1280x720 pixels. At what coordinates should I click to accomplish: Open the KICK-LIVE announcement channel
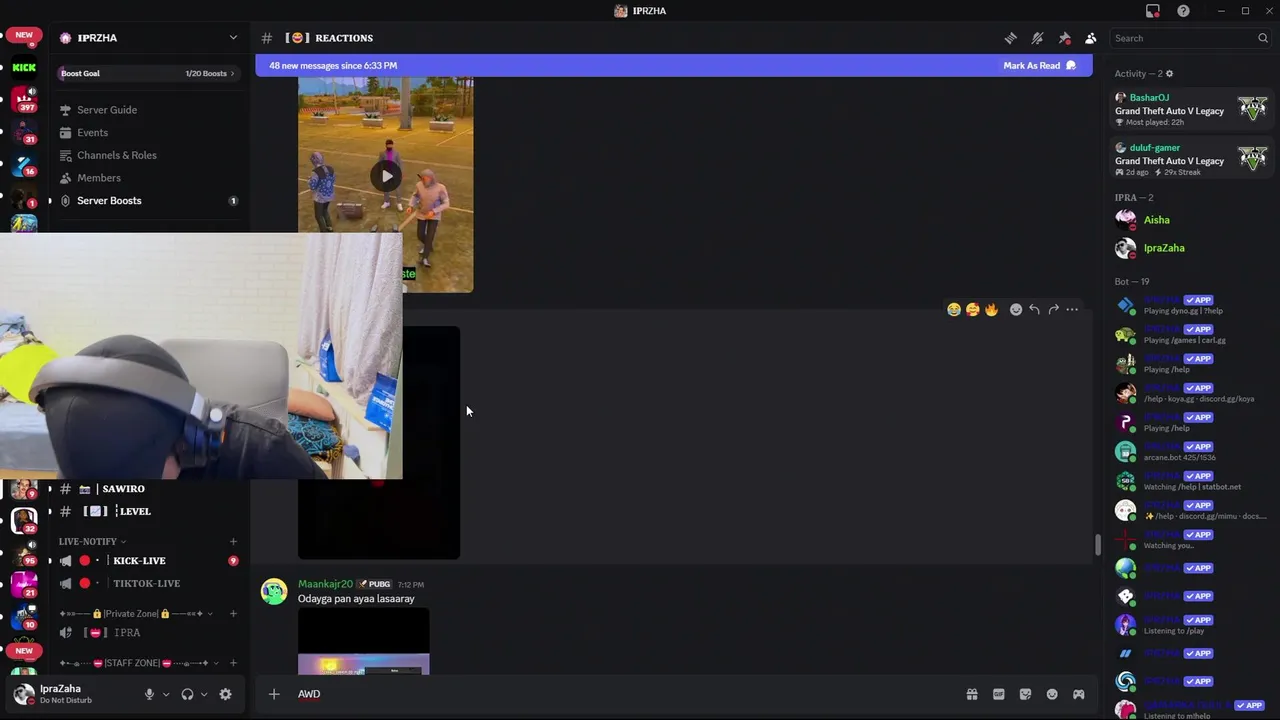148,561
